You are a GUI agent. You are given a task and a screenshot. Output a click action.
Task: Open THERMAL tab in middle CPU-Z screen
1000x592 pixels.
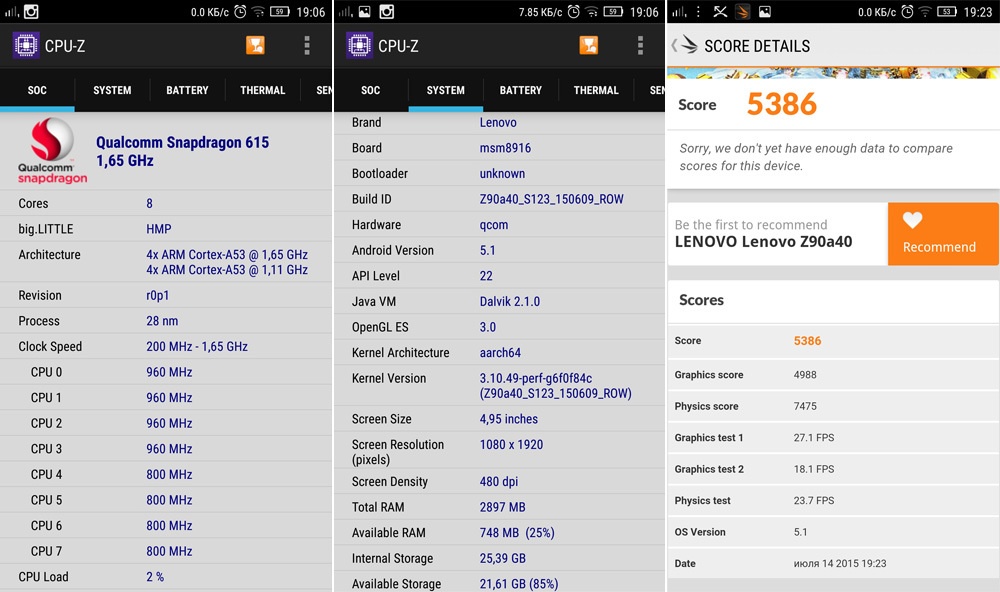click(596, 90)
